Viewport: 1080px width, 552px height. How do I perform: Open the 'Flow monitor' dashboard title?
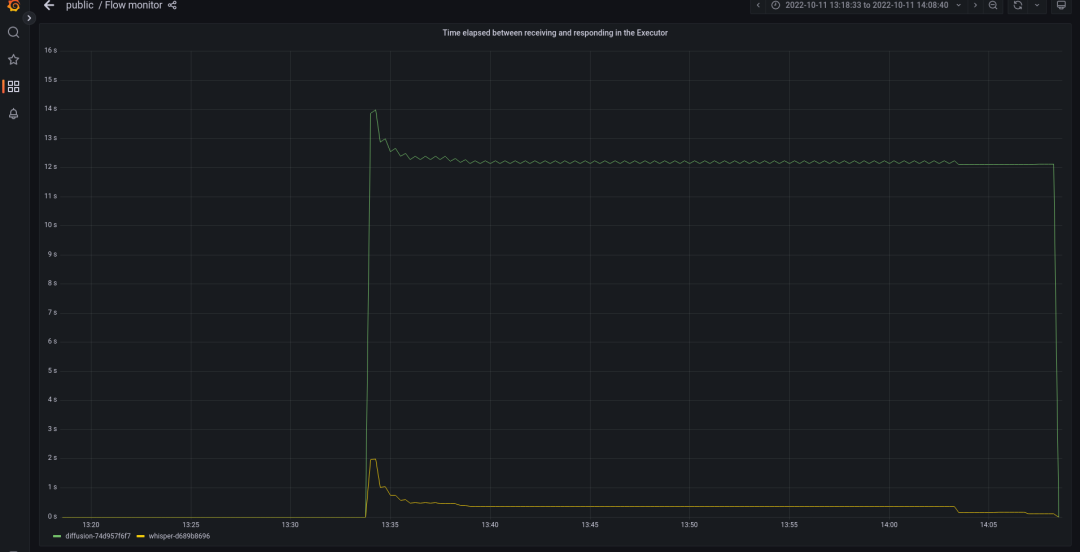coord(134,6)
